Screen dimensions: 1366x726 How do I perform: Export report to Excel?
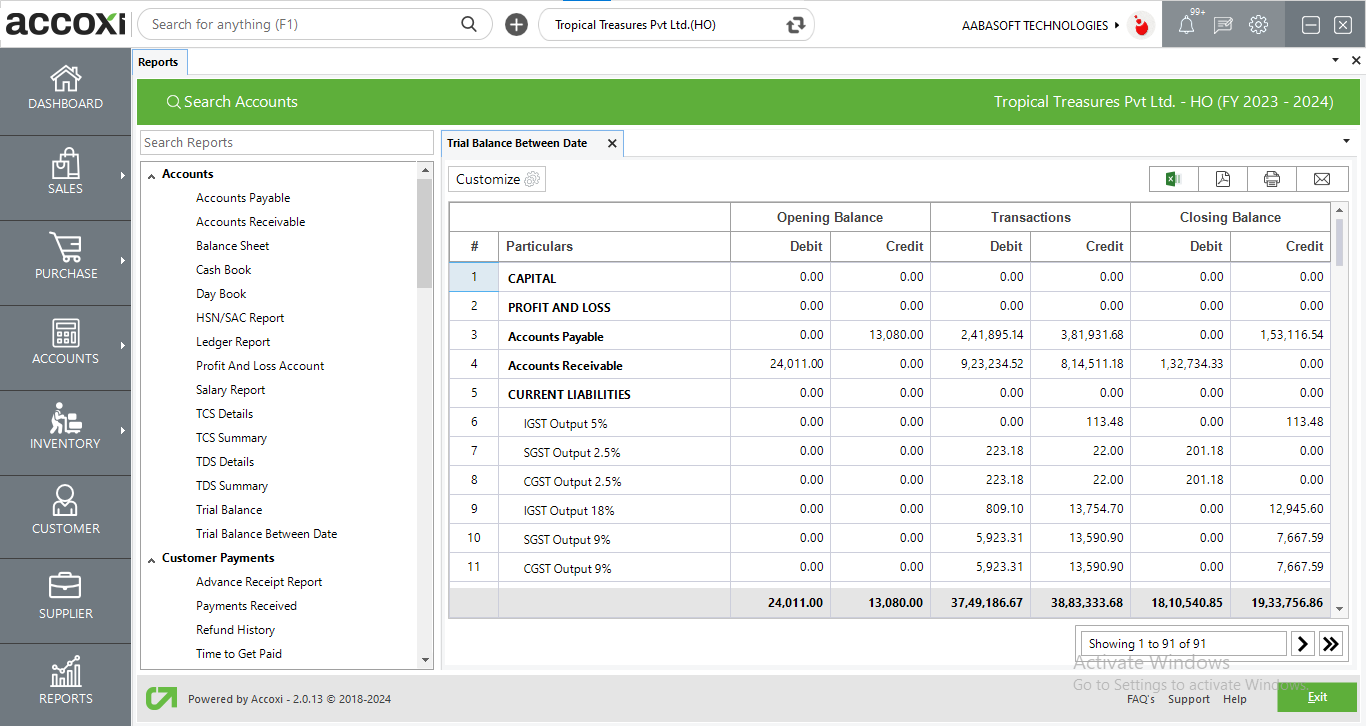[x=1173, y=179]
